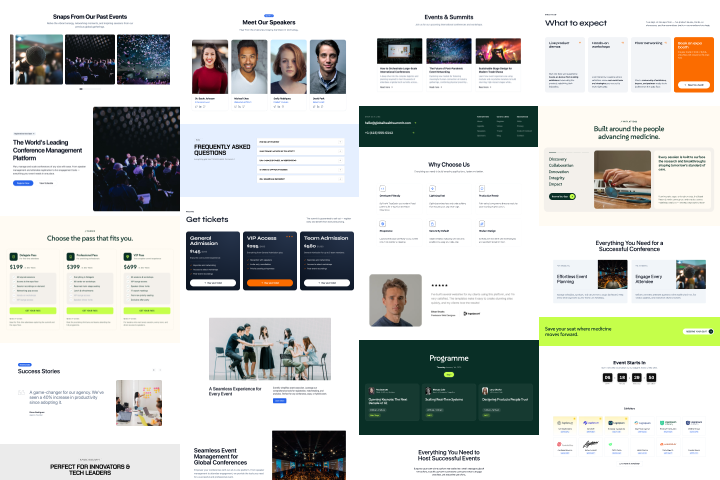This screenshot has width=720, height=480.
Task: Click dark green button under Impact list
Action: (x=562, y=196)
